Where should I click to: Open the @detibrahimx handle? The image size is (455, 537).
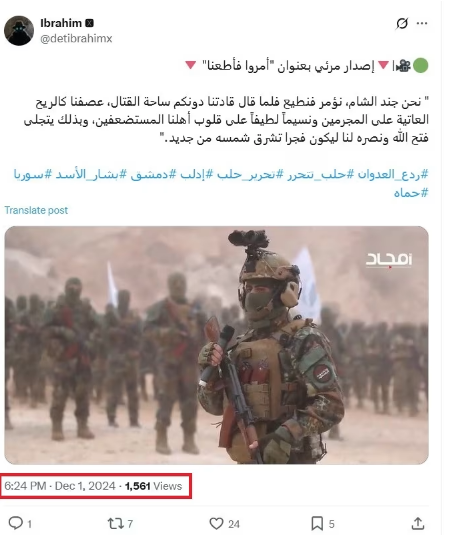(x=76, y=38)
